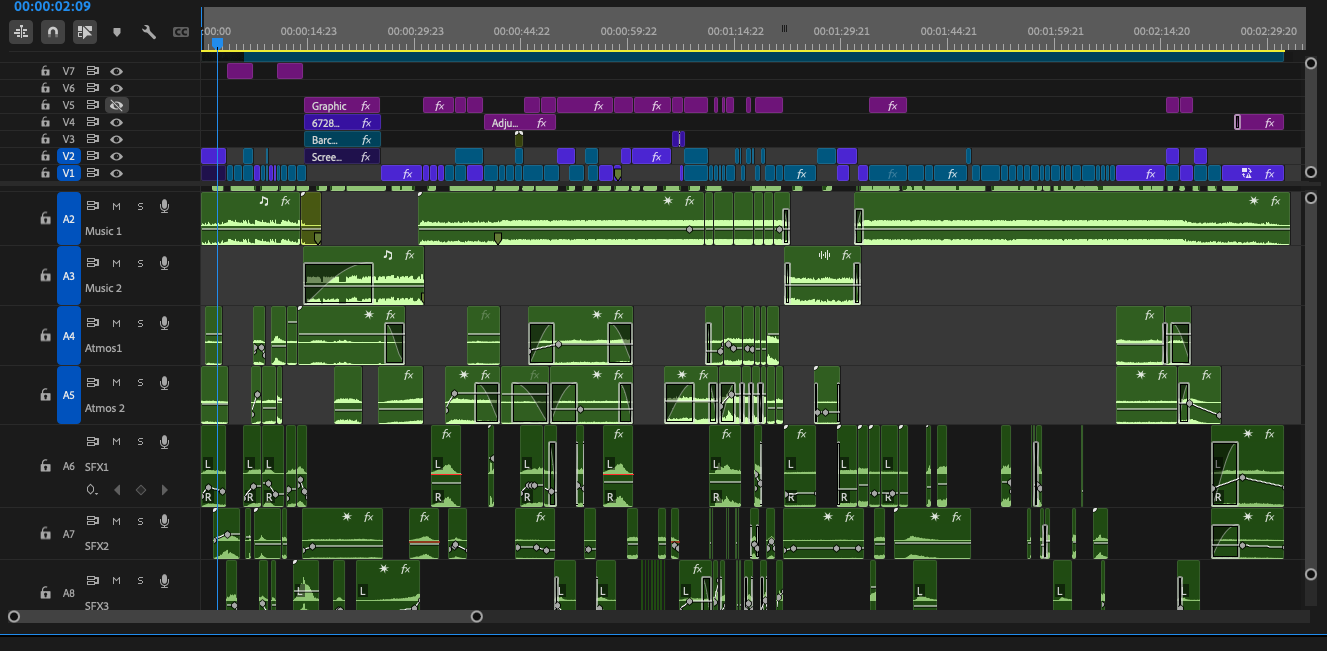This screenshot has height=651, width=1327.
Task: Lock the A7 SFX2 track
Action: point(45,534)
